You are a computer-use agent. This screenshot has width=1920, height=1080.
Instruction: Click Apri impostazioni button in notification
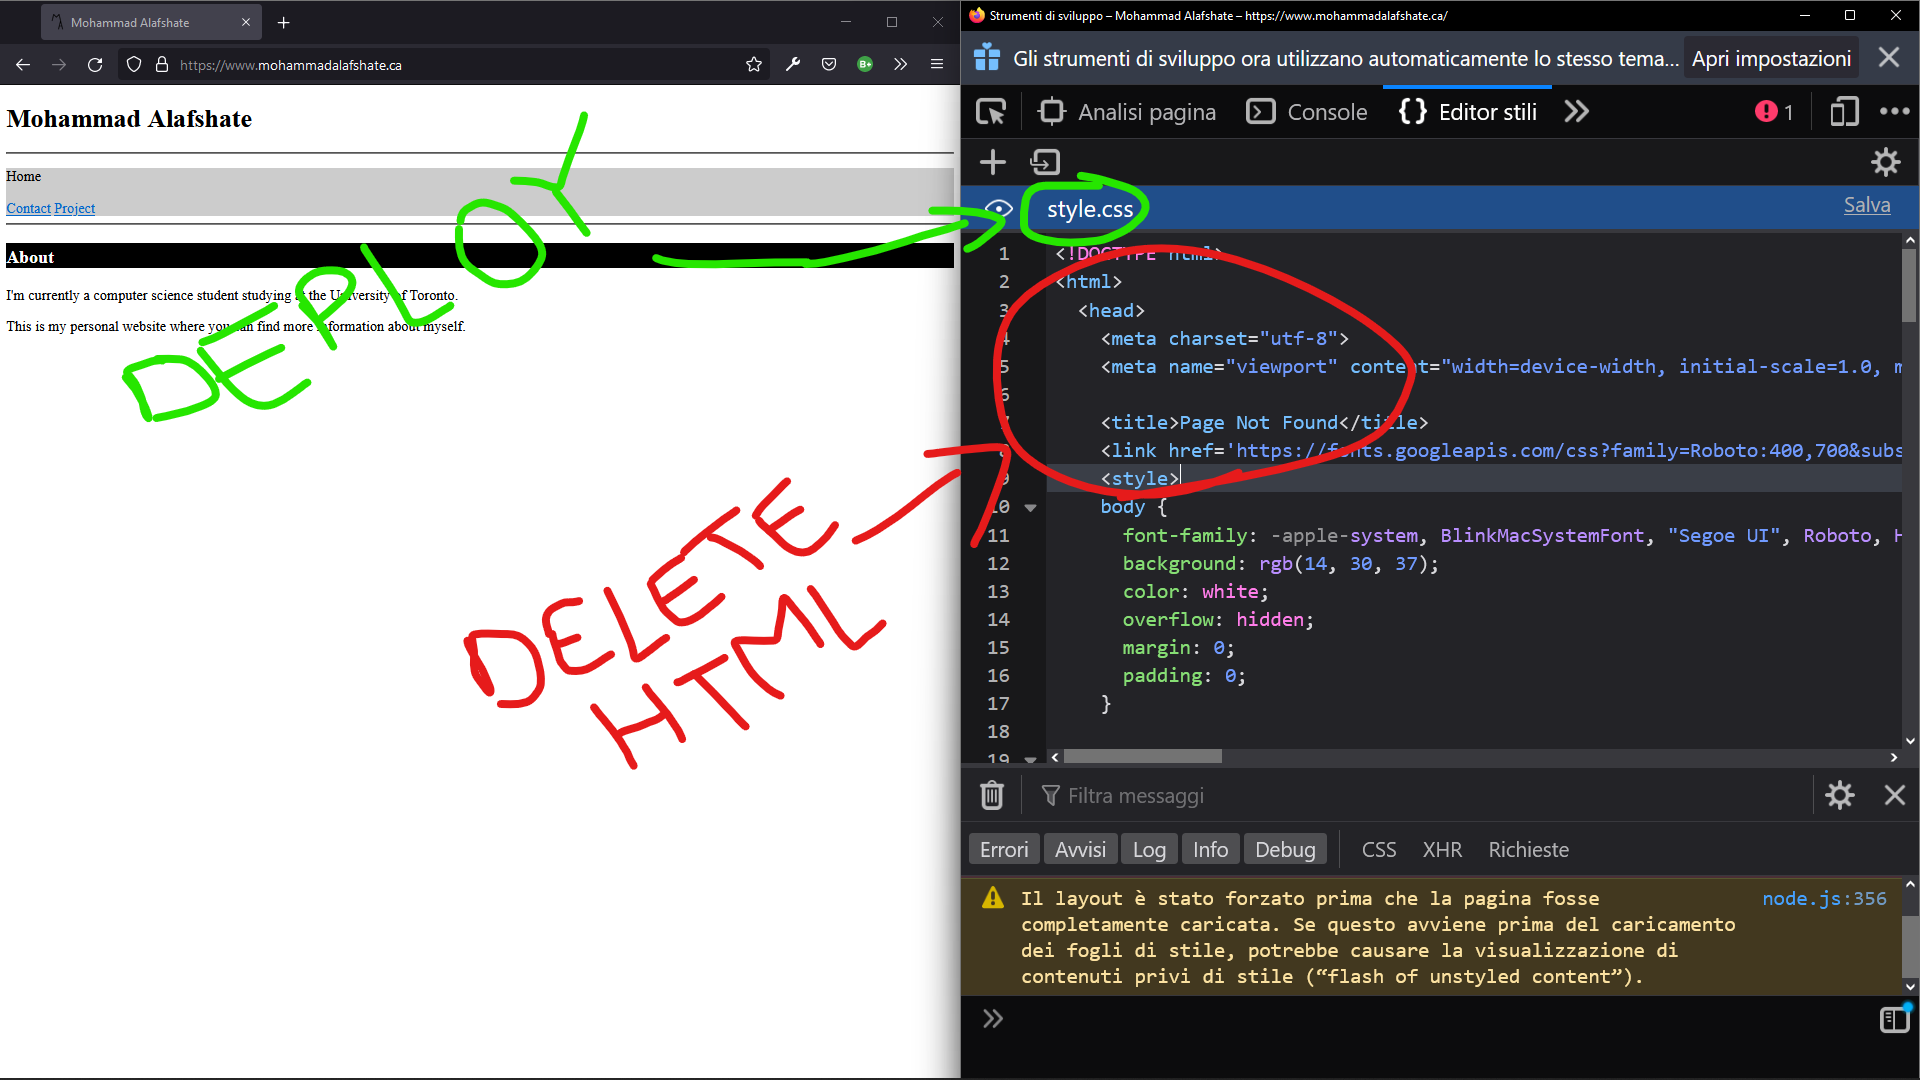1771,58
